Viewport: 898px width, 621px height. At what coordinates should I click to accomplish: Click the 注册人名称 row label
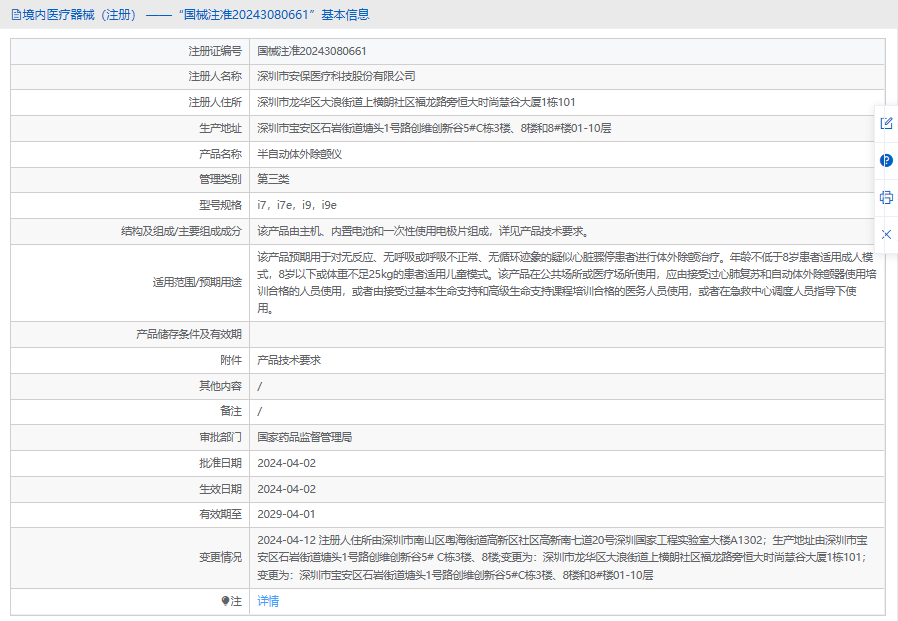pos(215,76)
